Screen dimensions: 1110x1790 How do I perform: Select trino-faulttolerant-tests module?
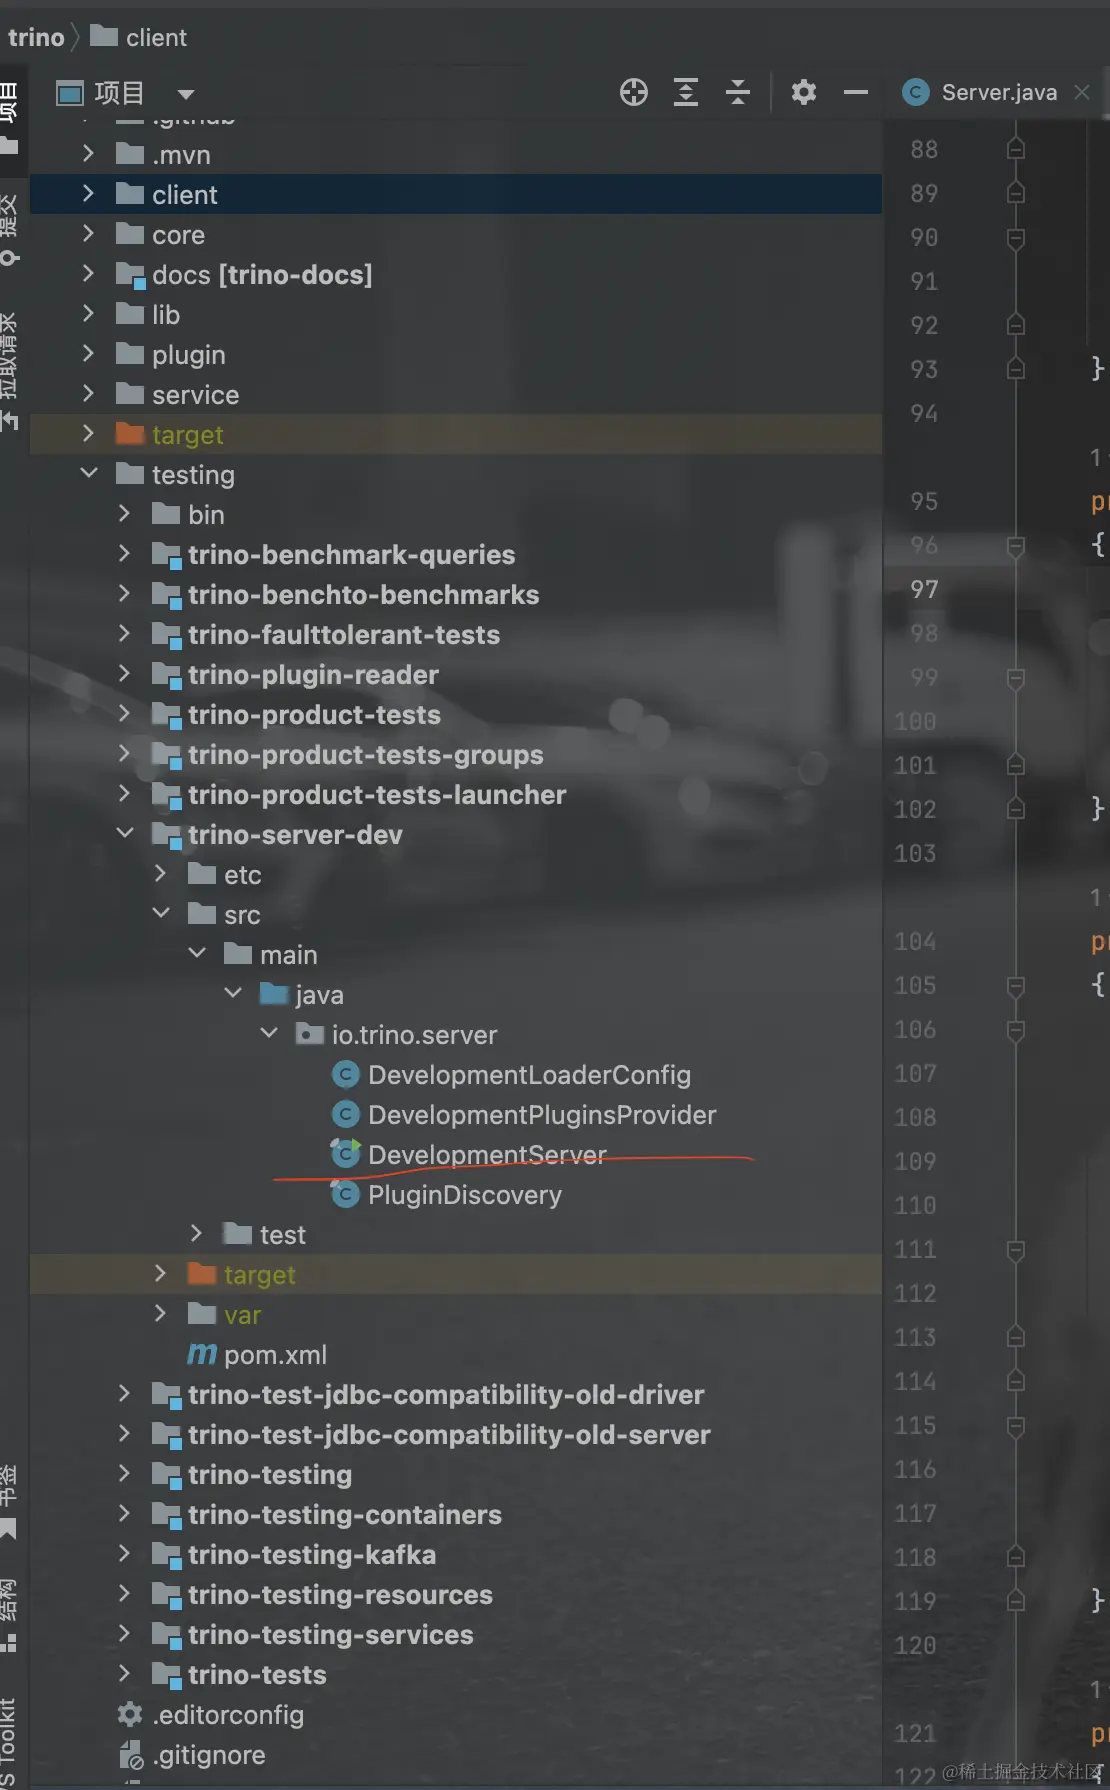344,635
